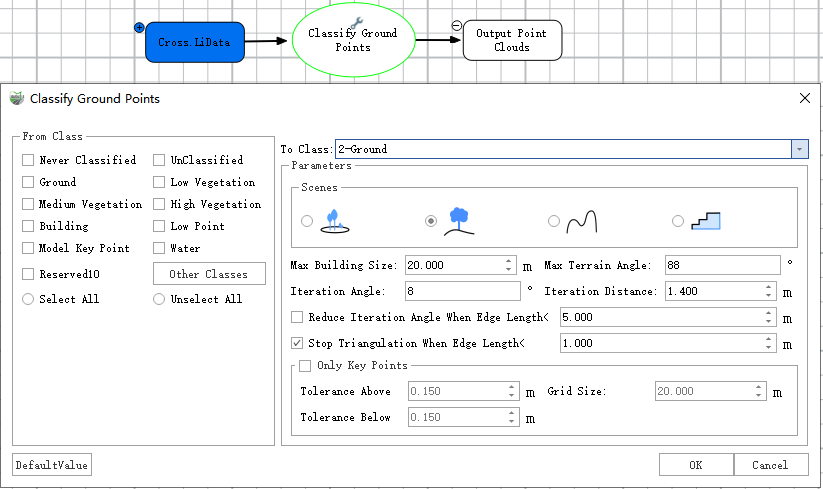The height and width of the screenshot is (489, 823).
Task: Decrease the Iteration Distance spinner value
Action: click(x=768, y=296)
